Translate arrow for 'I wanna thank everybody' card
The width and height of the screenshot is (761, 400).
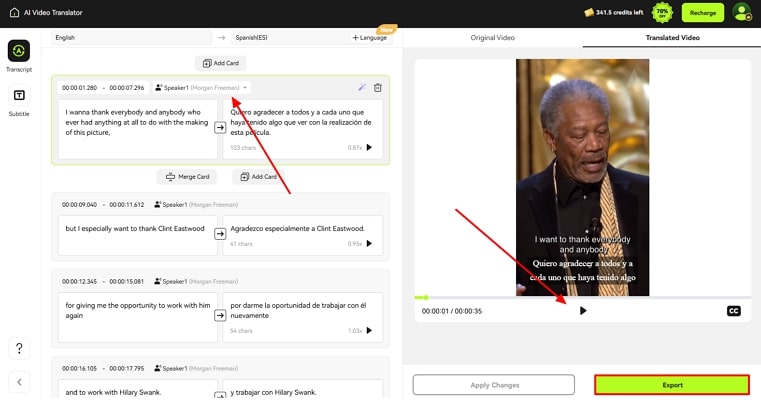[220, 127]
